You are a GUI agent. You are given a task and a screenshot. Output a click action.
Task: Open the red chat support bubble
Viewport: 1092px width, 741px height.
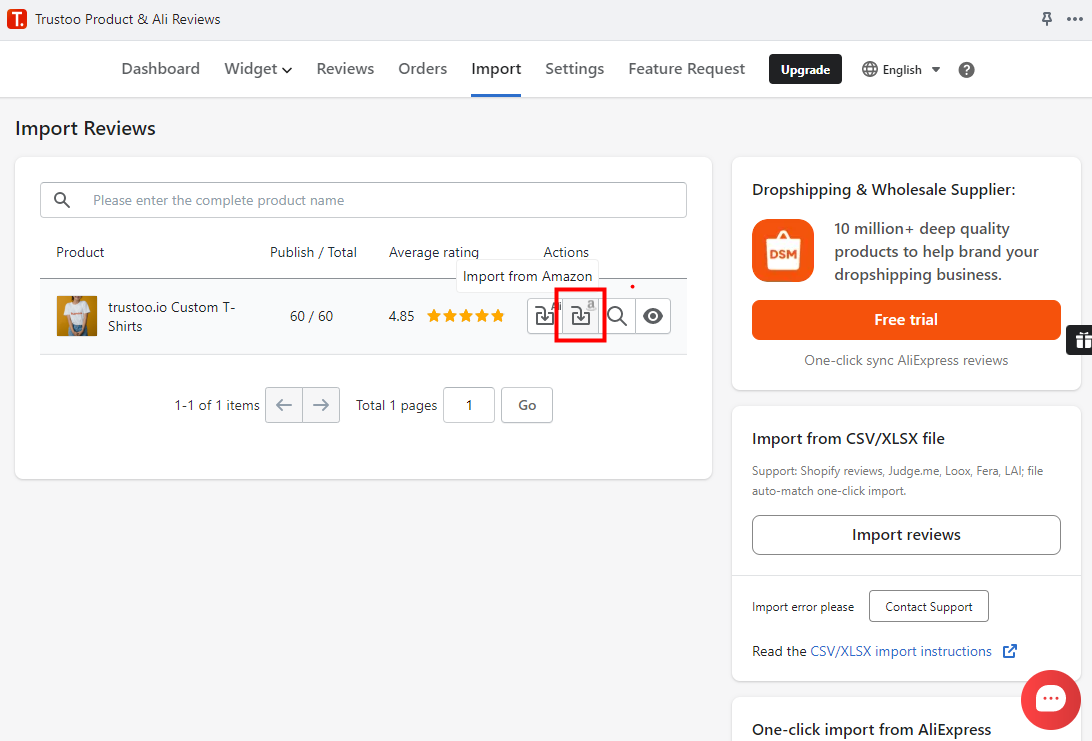(1050, 699)
